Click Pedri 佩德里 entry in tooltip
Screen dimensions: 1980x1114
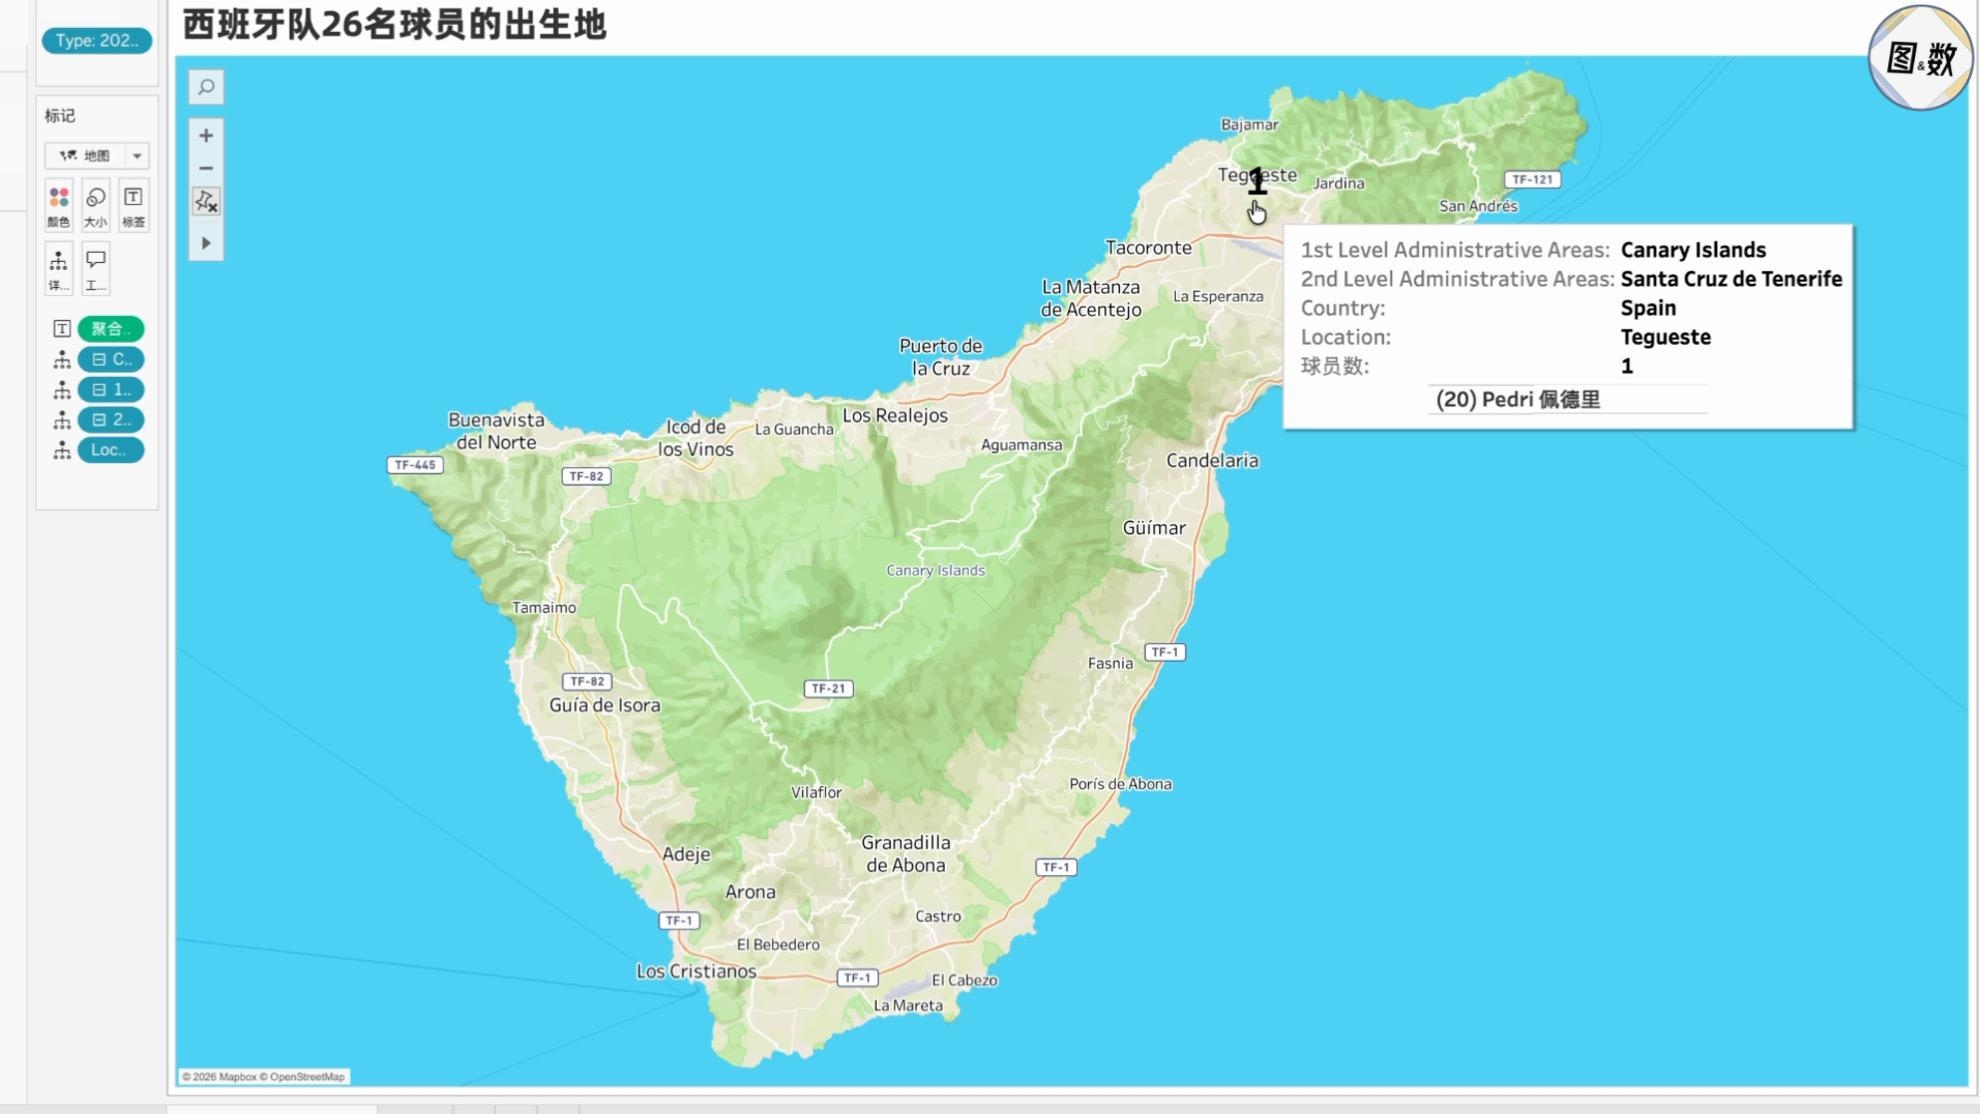tap(1518, 399)
